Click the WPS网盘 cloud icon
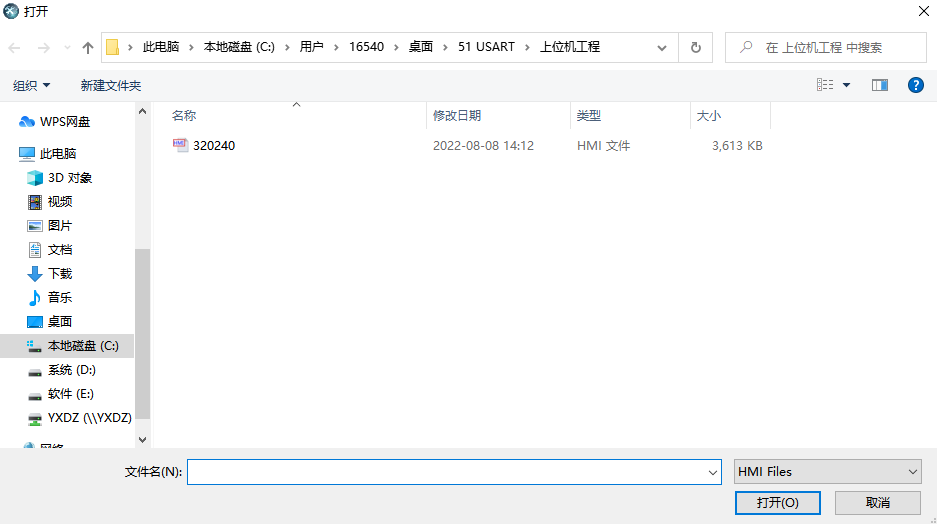Viewport: 937px width, 524px height. click(27, 122)
